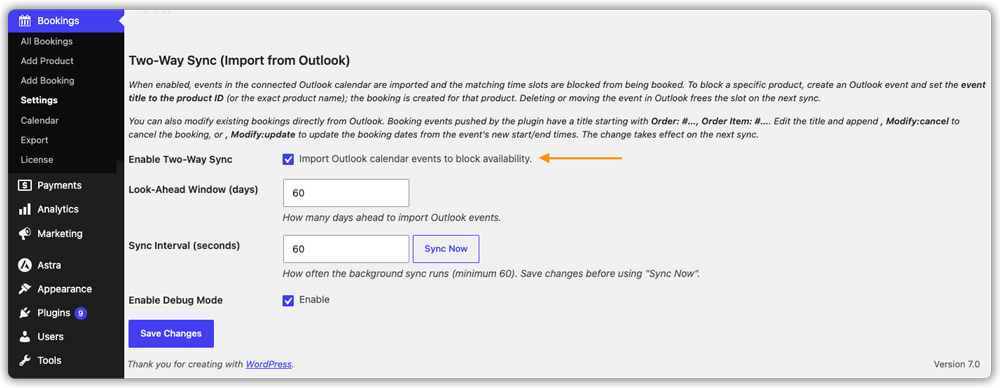This screenshot has width=1000, height=388.
Task: Focus the Sync Interval seconds field
Action: pos(346,249)
